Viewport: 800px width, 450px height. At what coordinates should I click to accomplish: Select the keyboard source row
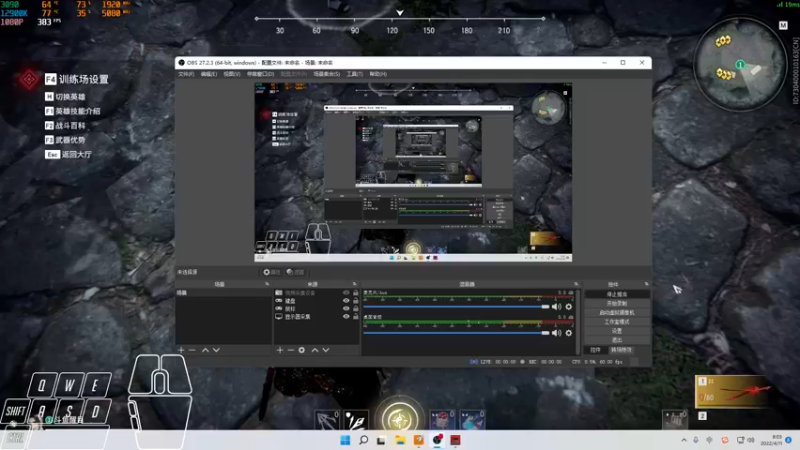coord(316,301)
